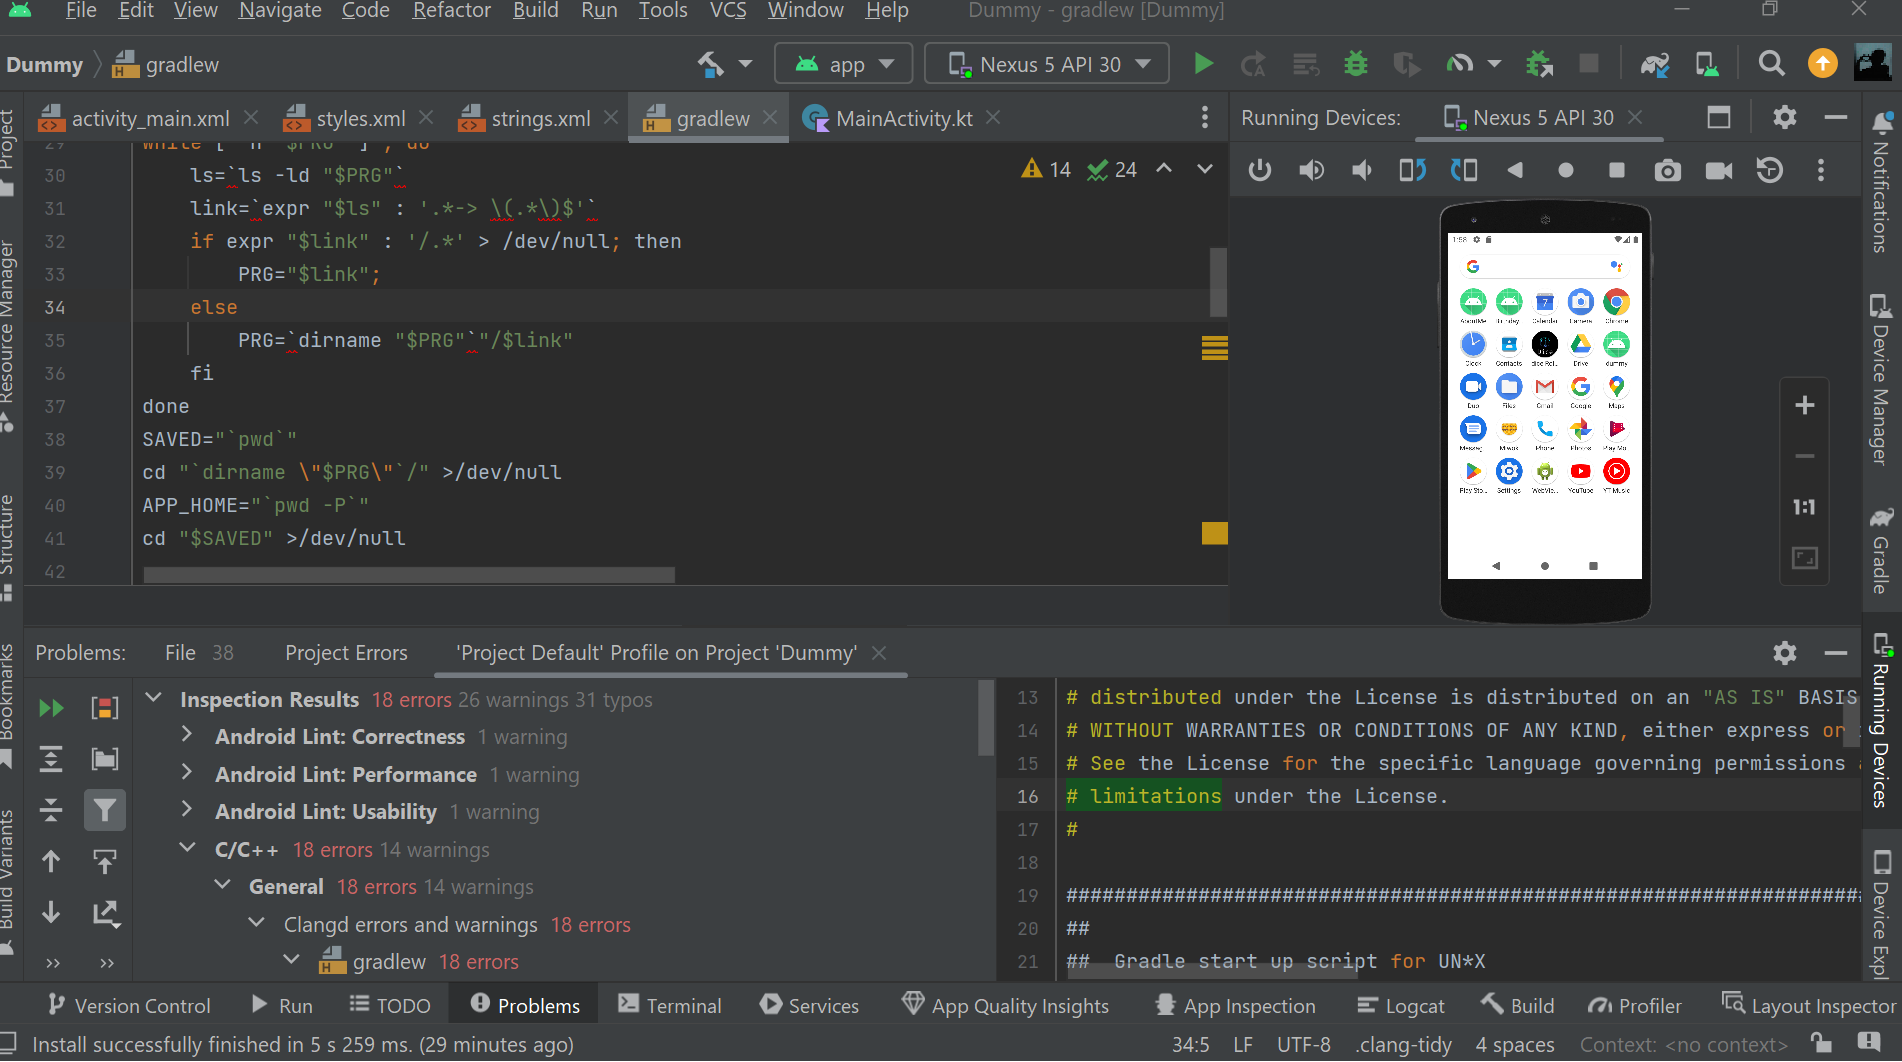Open Search Everywhere magnifier icon
The height and width of the screenshot is (1062, 1902).
[x=1771, y=65]
